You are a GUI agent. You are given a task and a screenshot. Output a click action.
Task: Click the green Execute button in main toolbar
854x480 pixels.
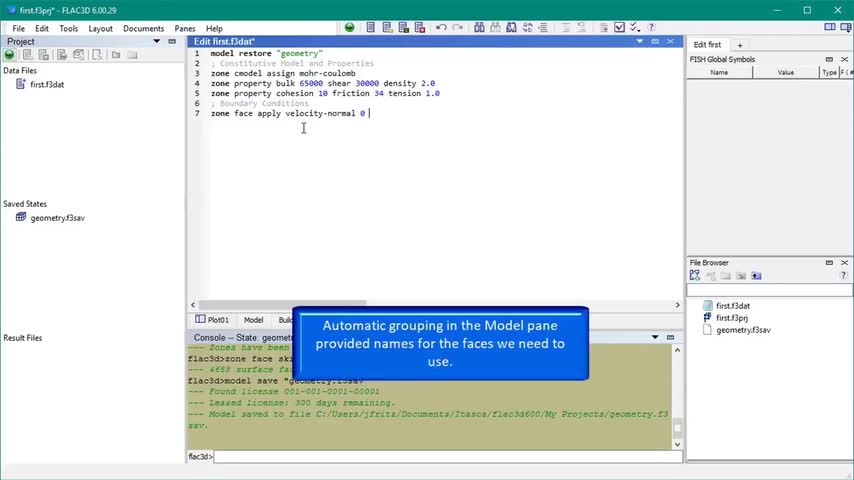tap(350, 27)
